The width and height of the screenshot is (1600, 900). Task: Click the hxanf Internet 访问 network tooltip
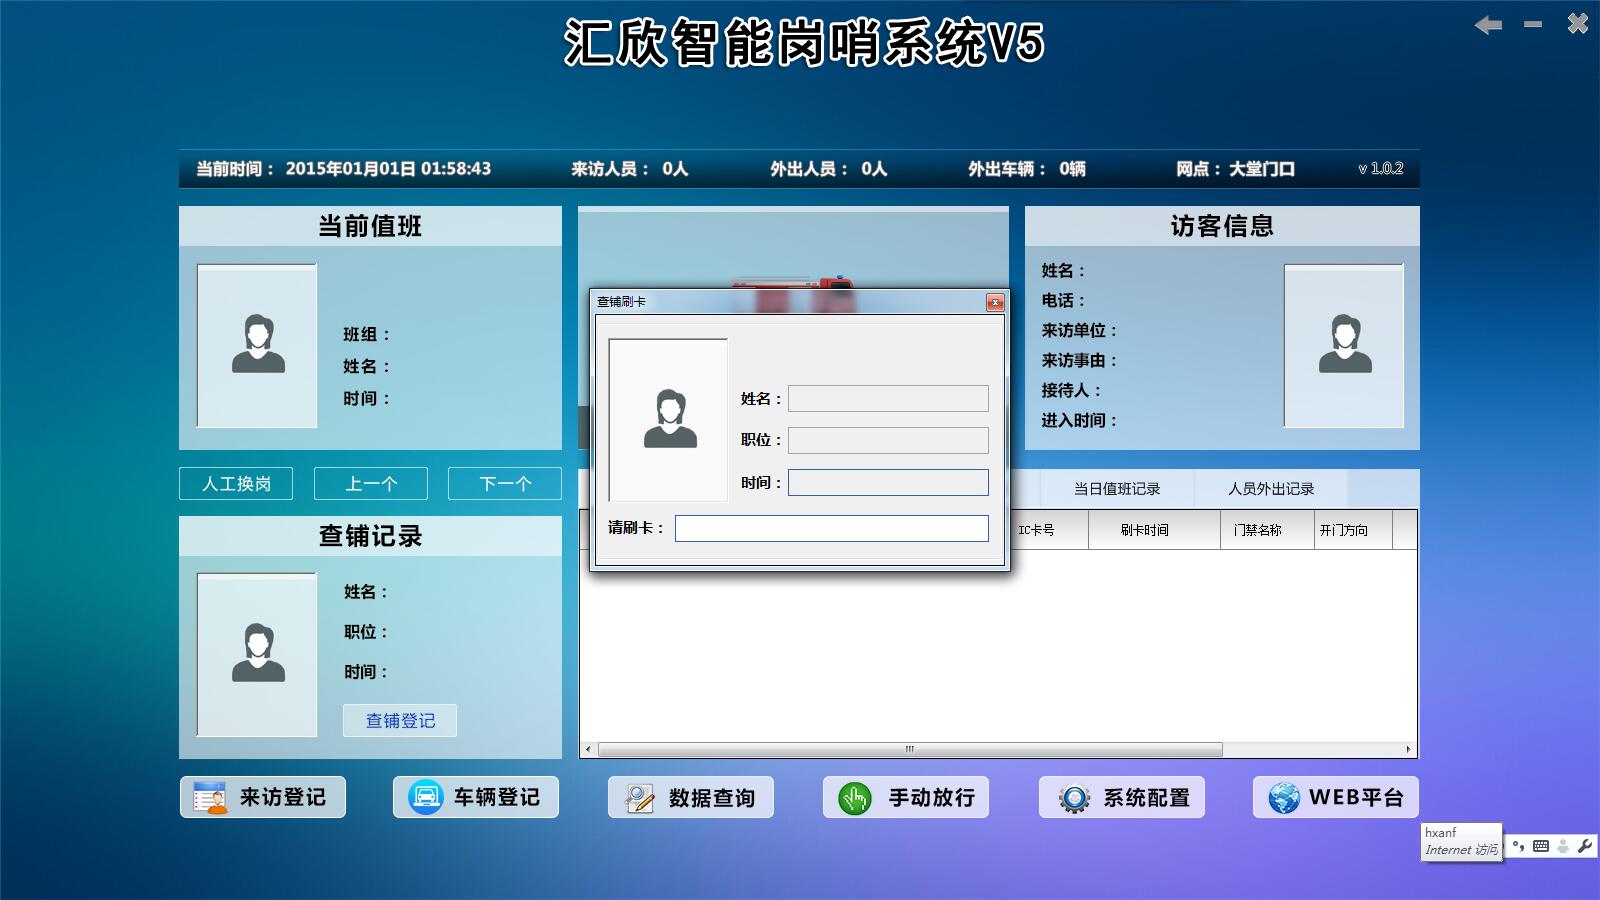(1461, 841)
